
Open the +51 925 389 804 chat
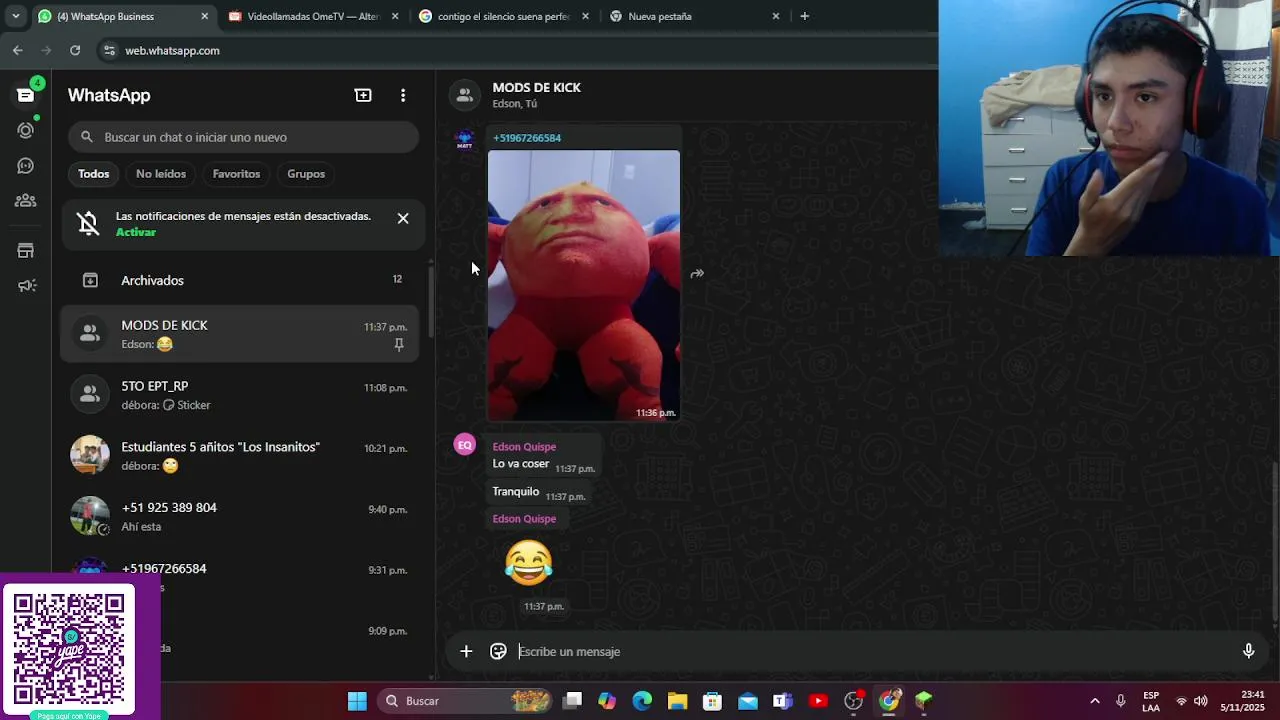click(x=240, y=517)
